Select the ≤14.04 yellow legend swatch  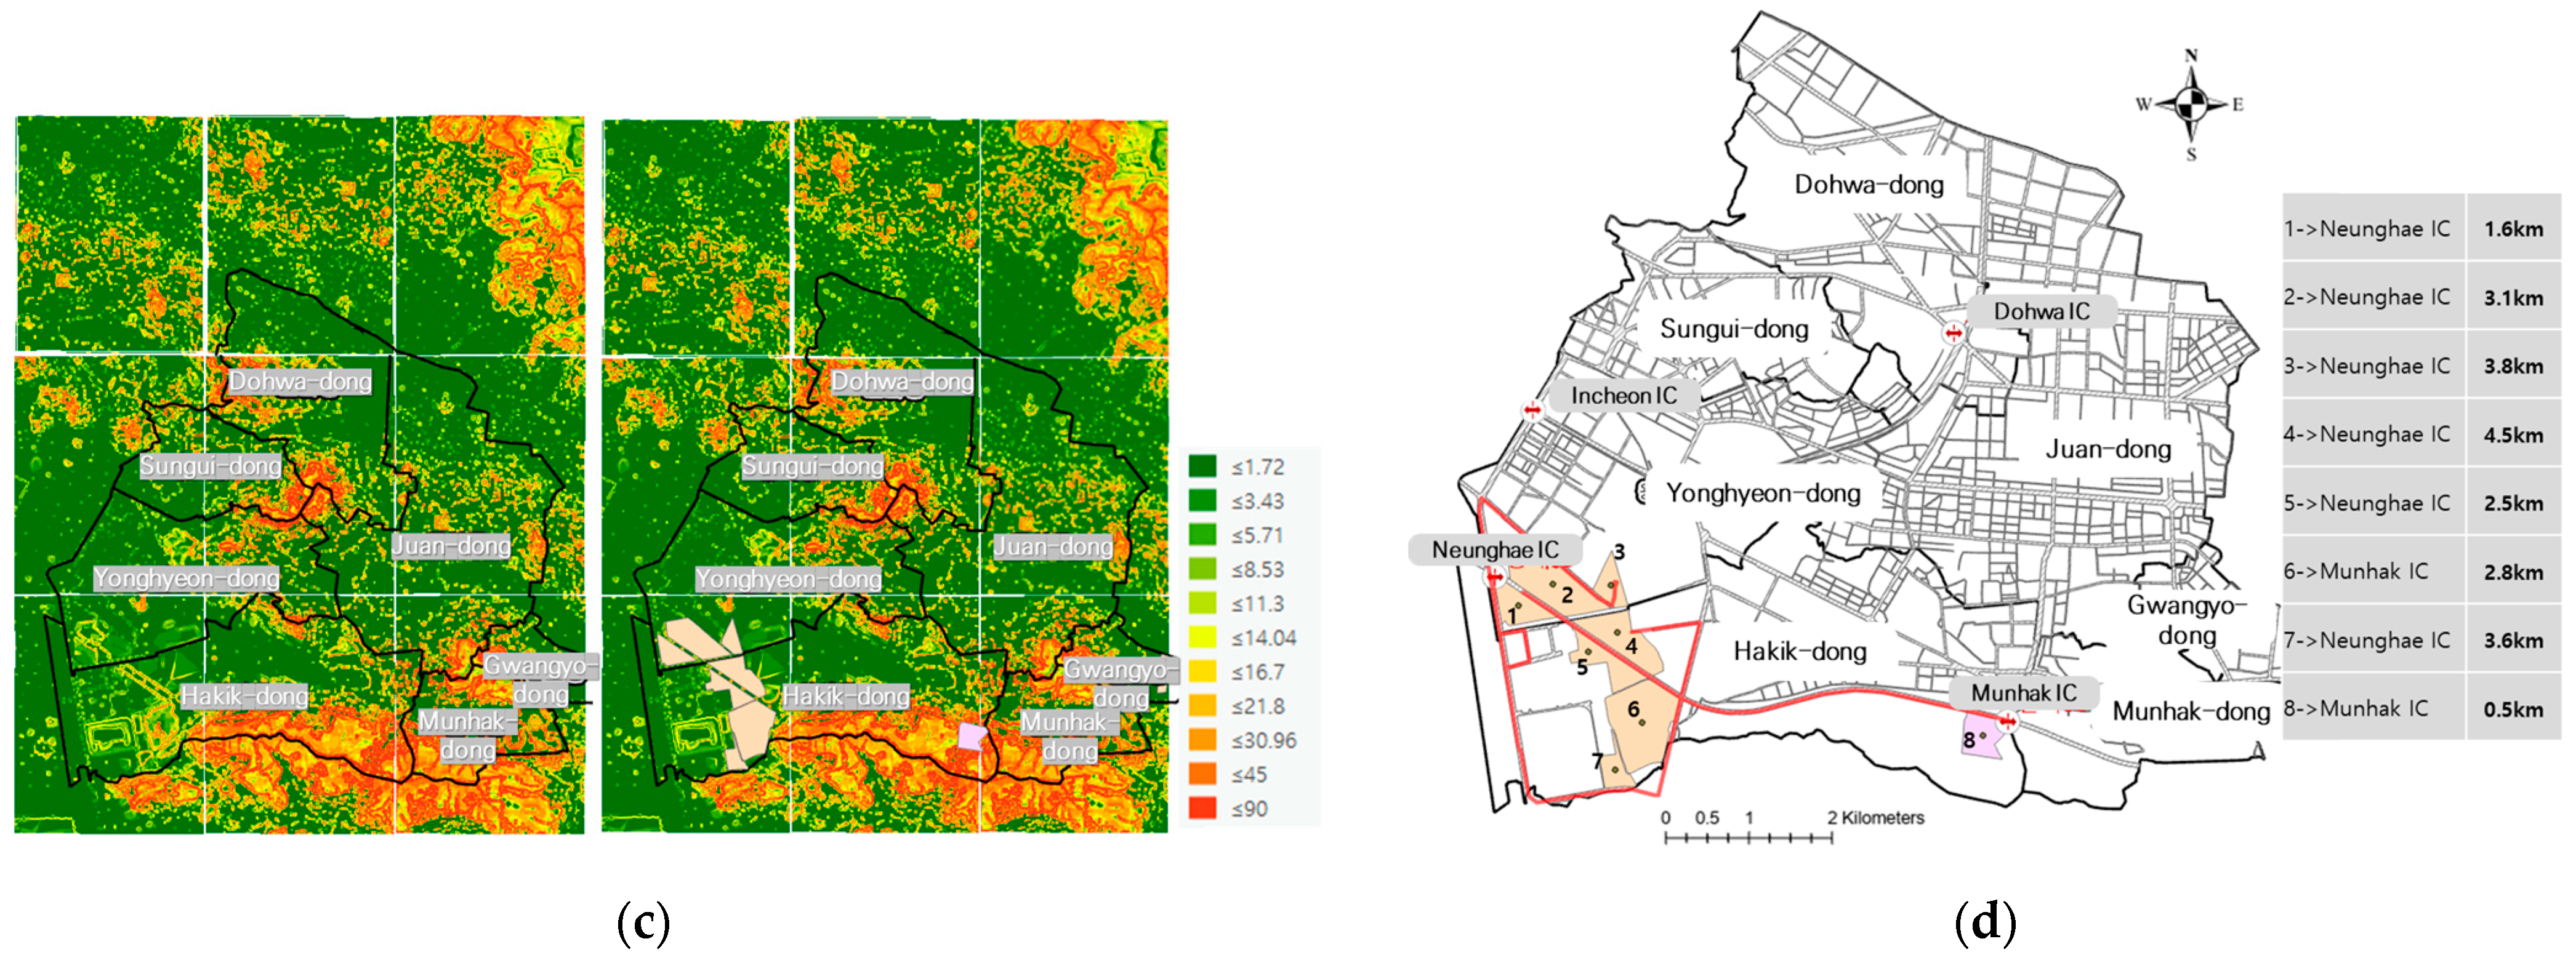[1202, 637]
